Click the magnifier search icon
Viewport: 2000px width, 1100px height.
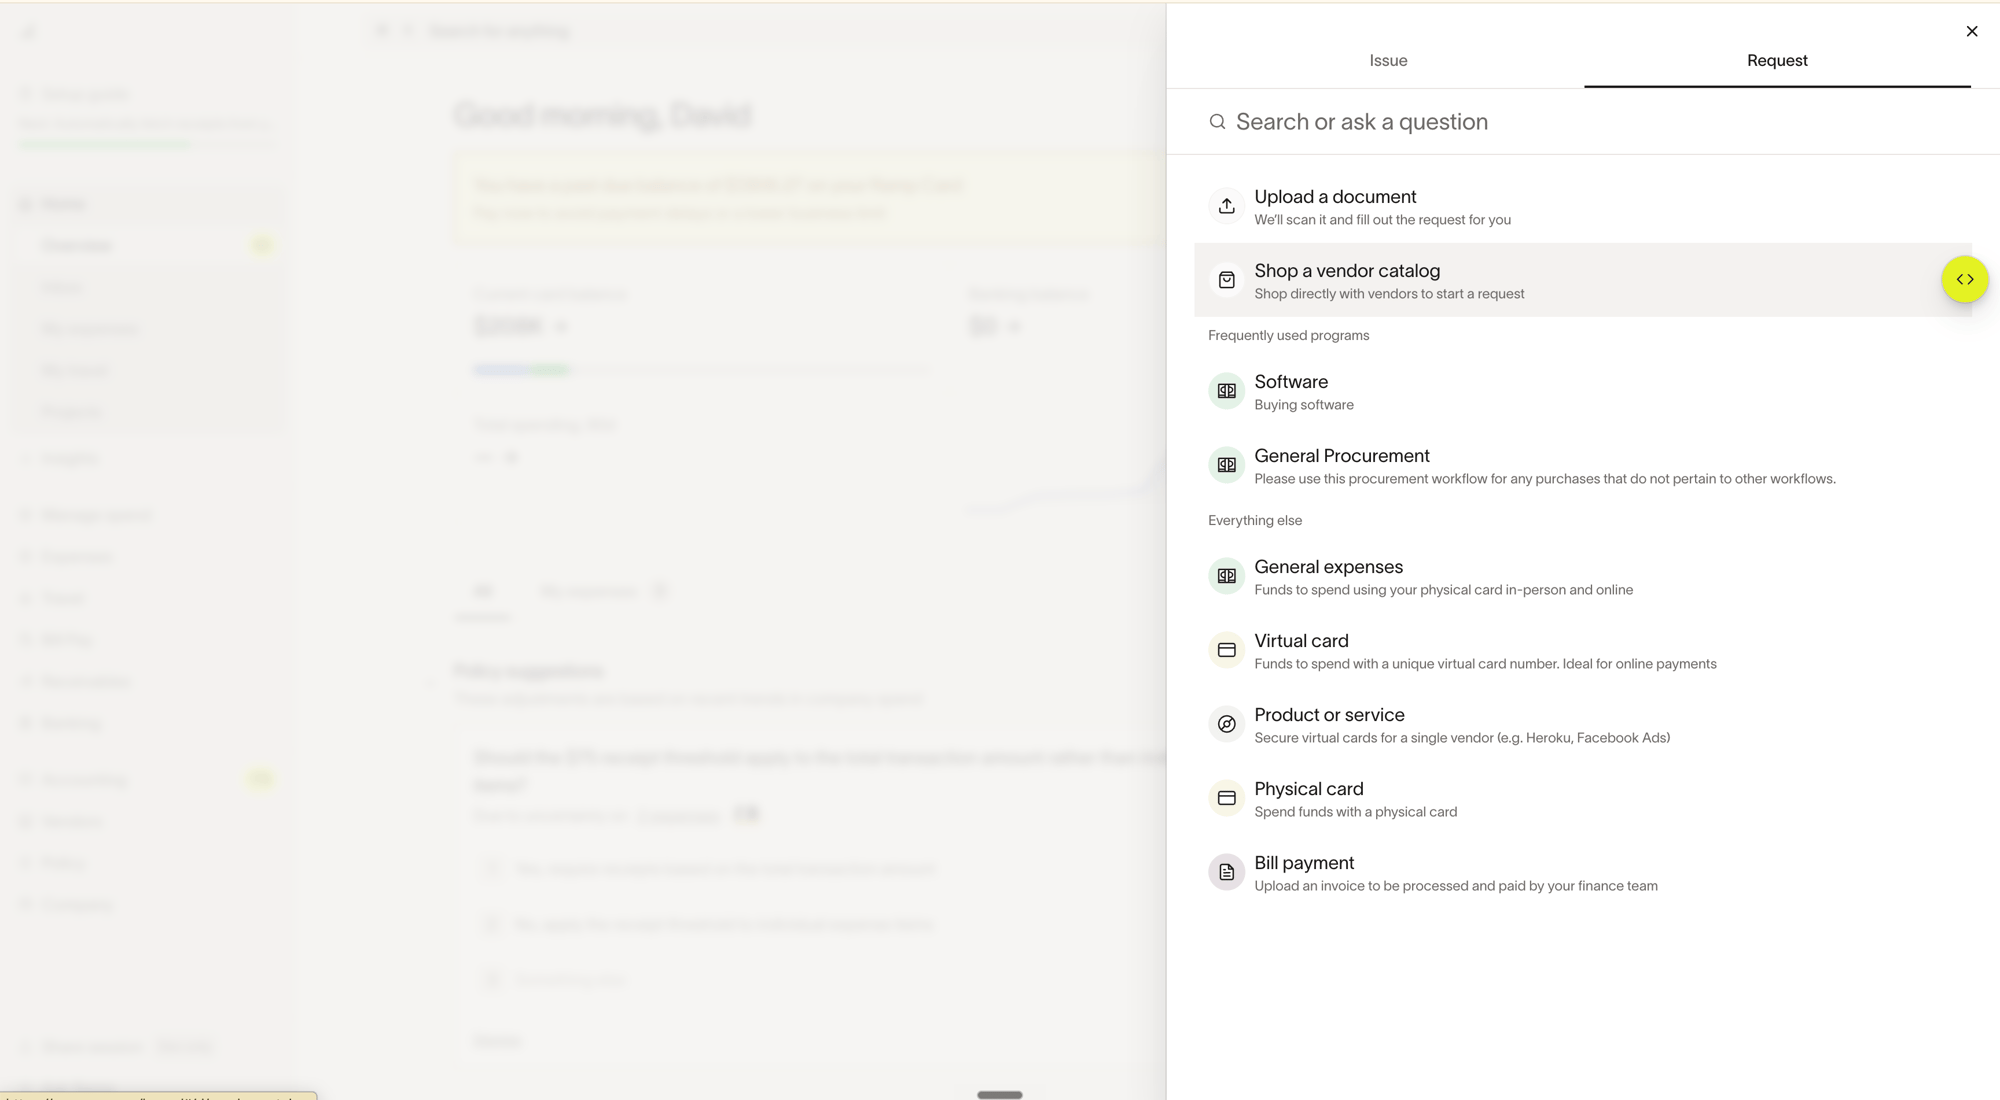point(1217,122)
